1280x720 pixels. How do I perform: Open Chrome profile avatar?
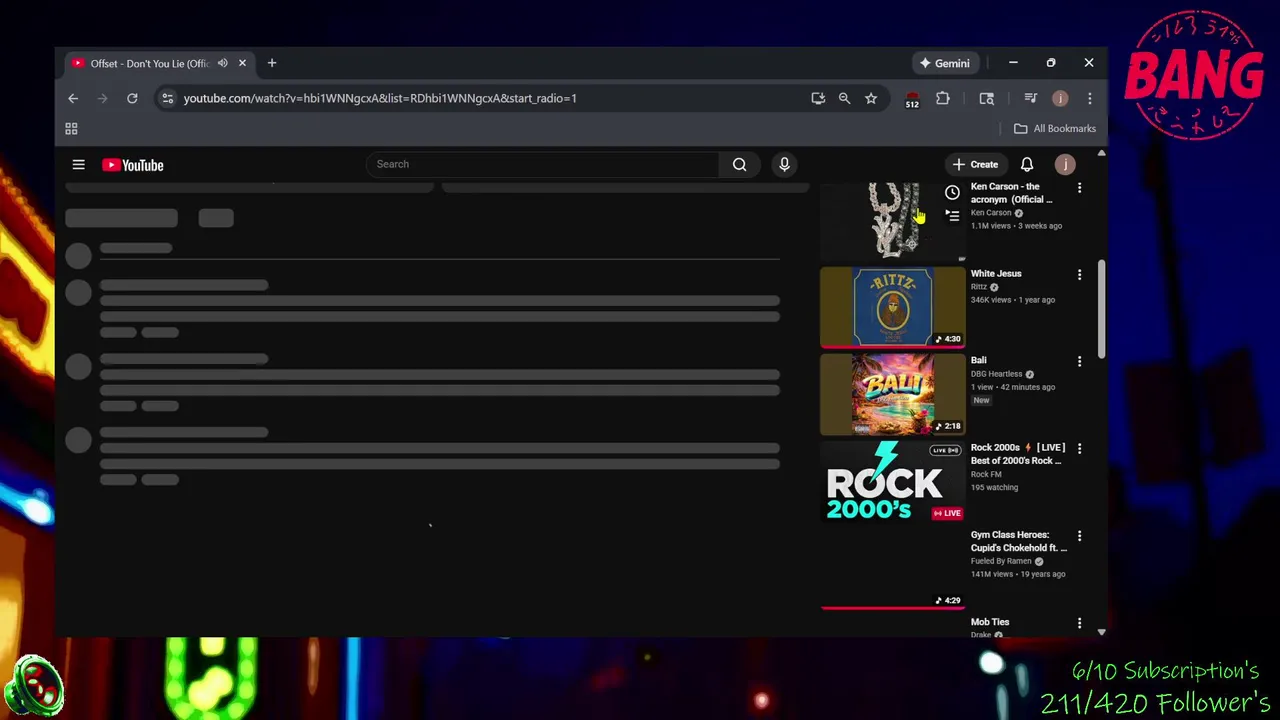pos(1060,98)
